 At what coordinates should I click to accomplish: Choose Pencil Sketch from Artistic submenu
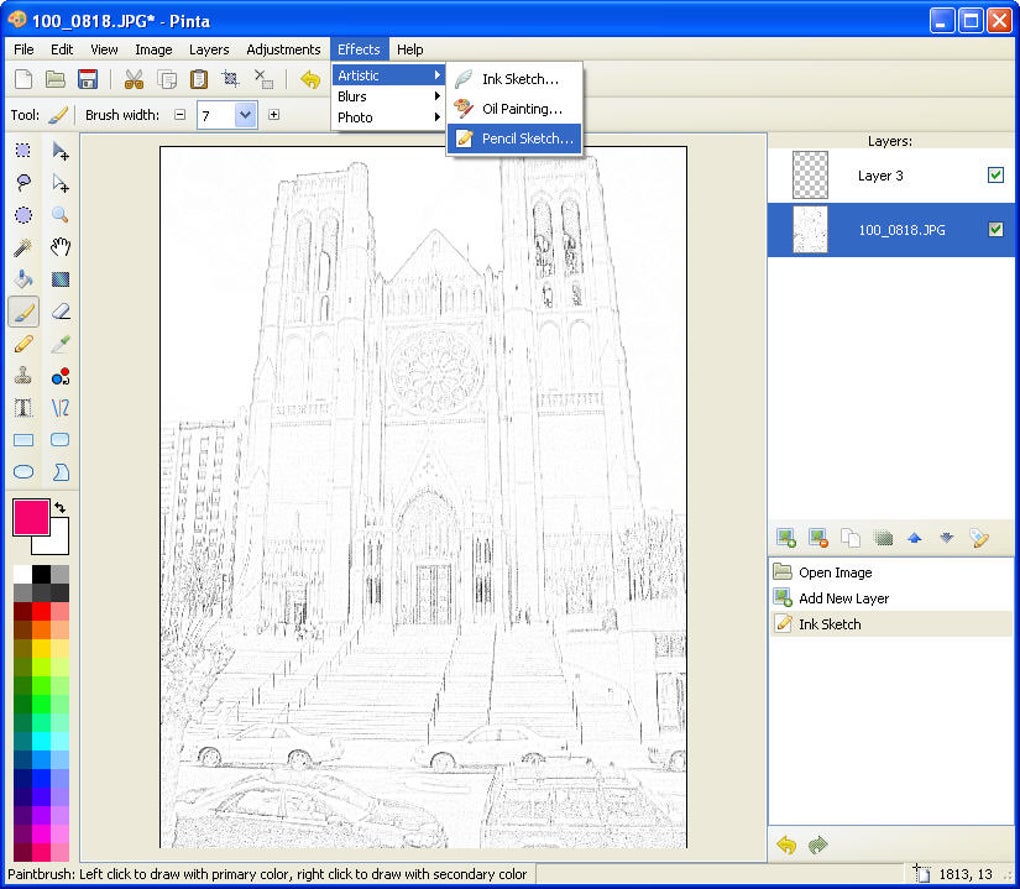point(527,139)
